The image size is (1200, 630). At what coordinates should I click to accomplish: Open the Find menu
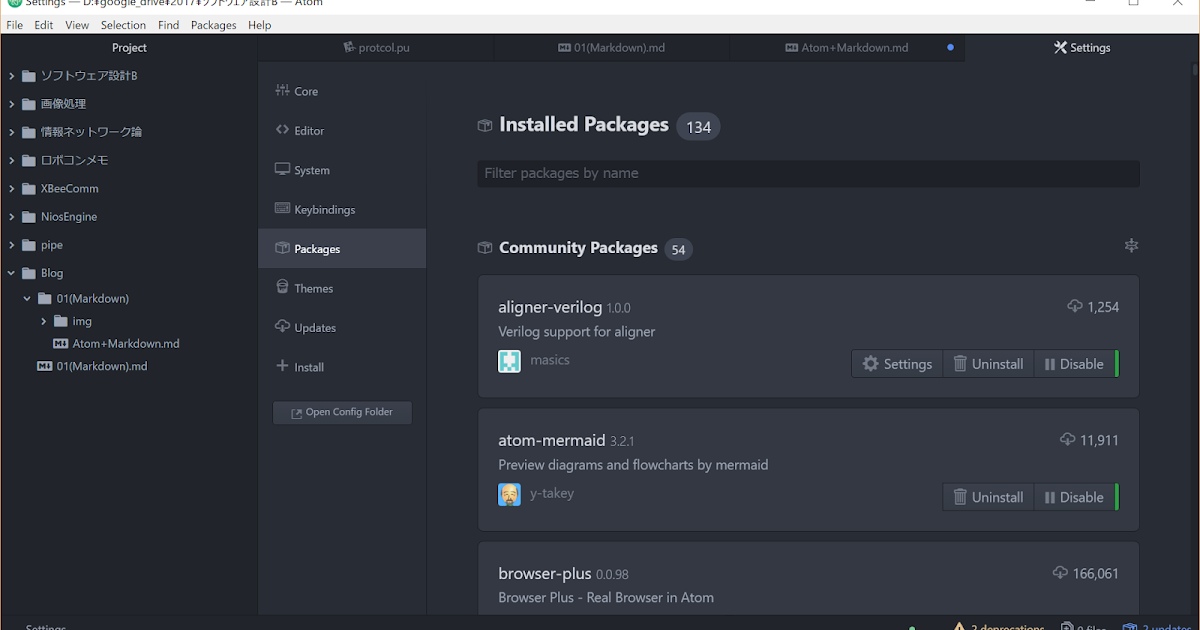pos(169,25)
